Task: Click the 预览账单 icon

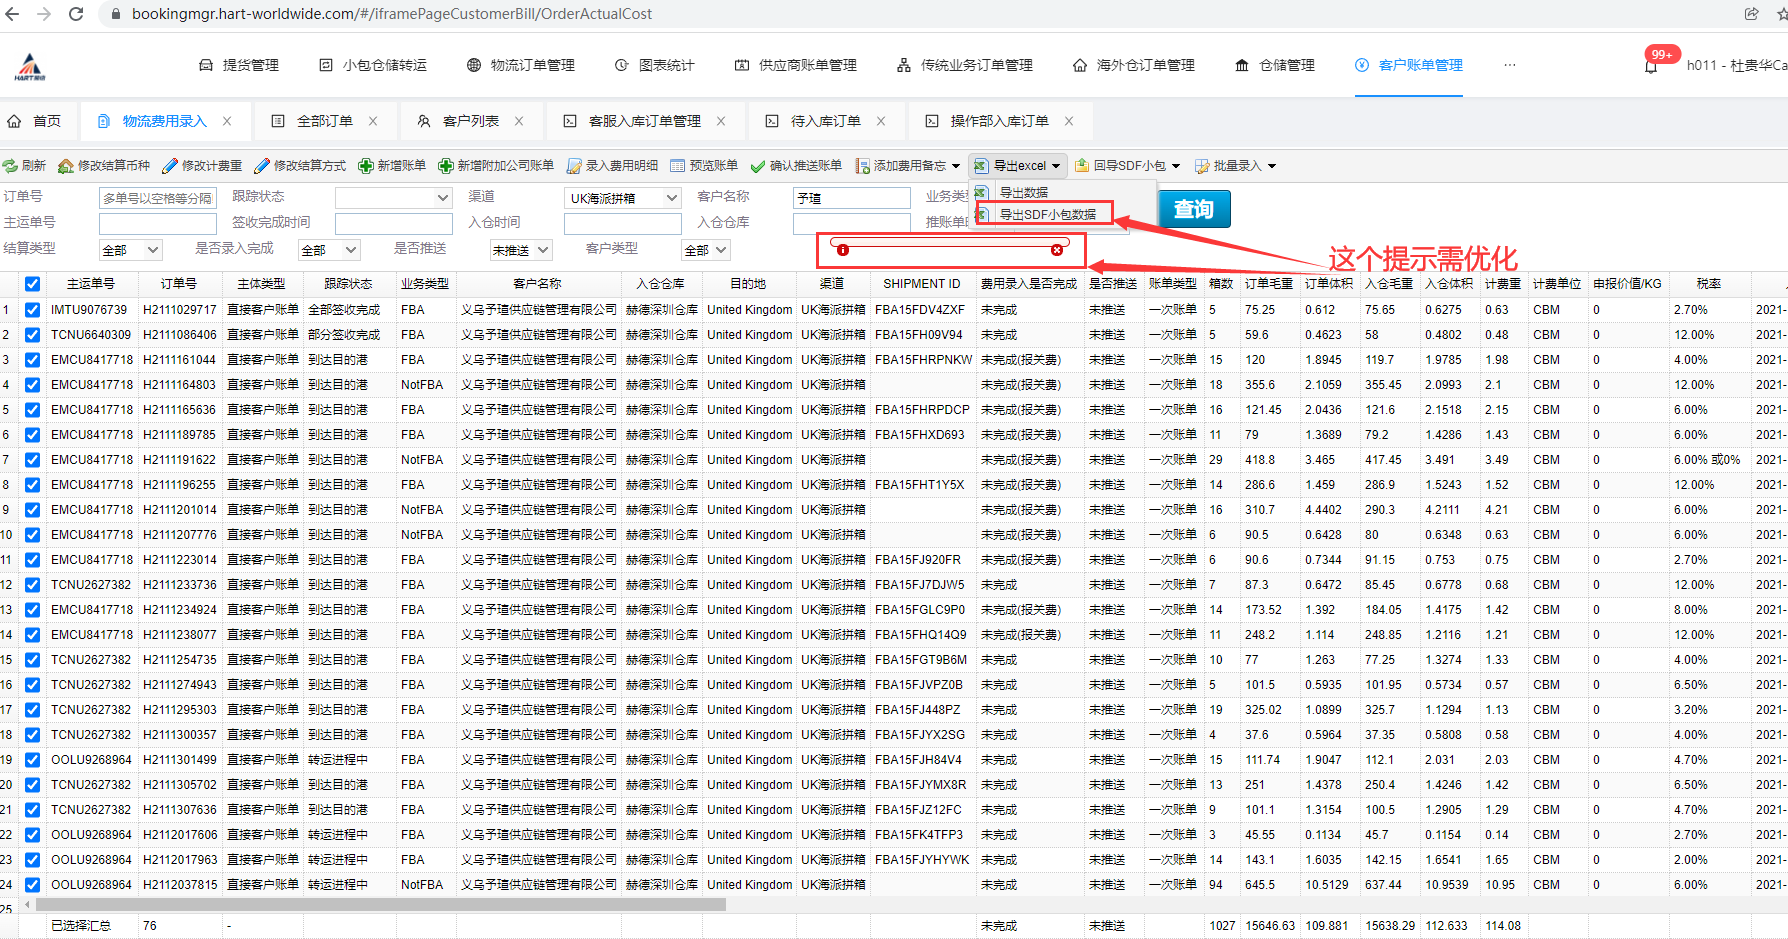Action: point(678,166)
